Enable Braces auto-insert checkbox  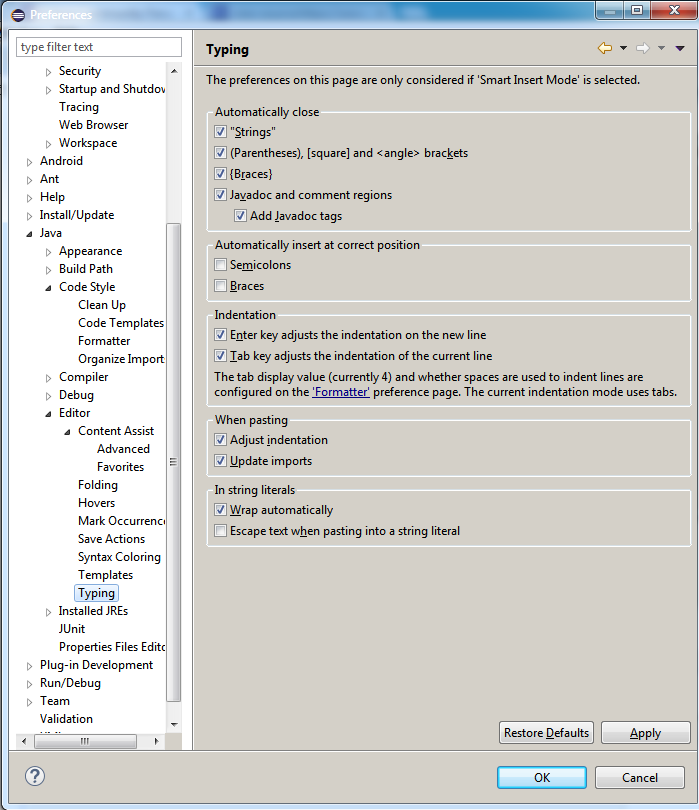[x=221, y=286]
